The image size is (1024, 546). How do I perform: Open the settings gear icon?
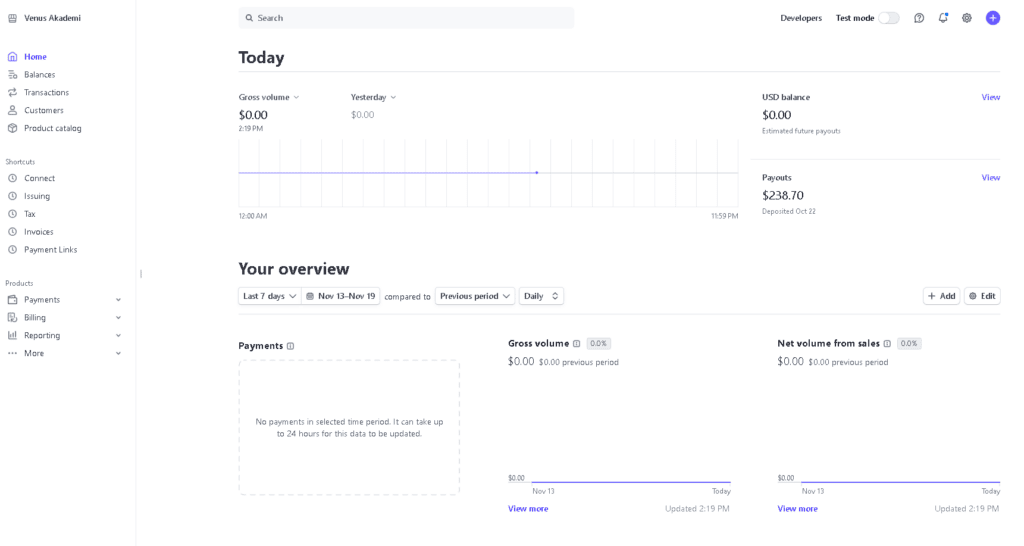pyautogui.click(x=967, y=18)
